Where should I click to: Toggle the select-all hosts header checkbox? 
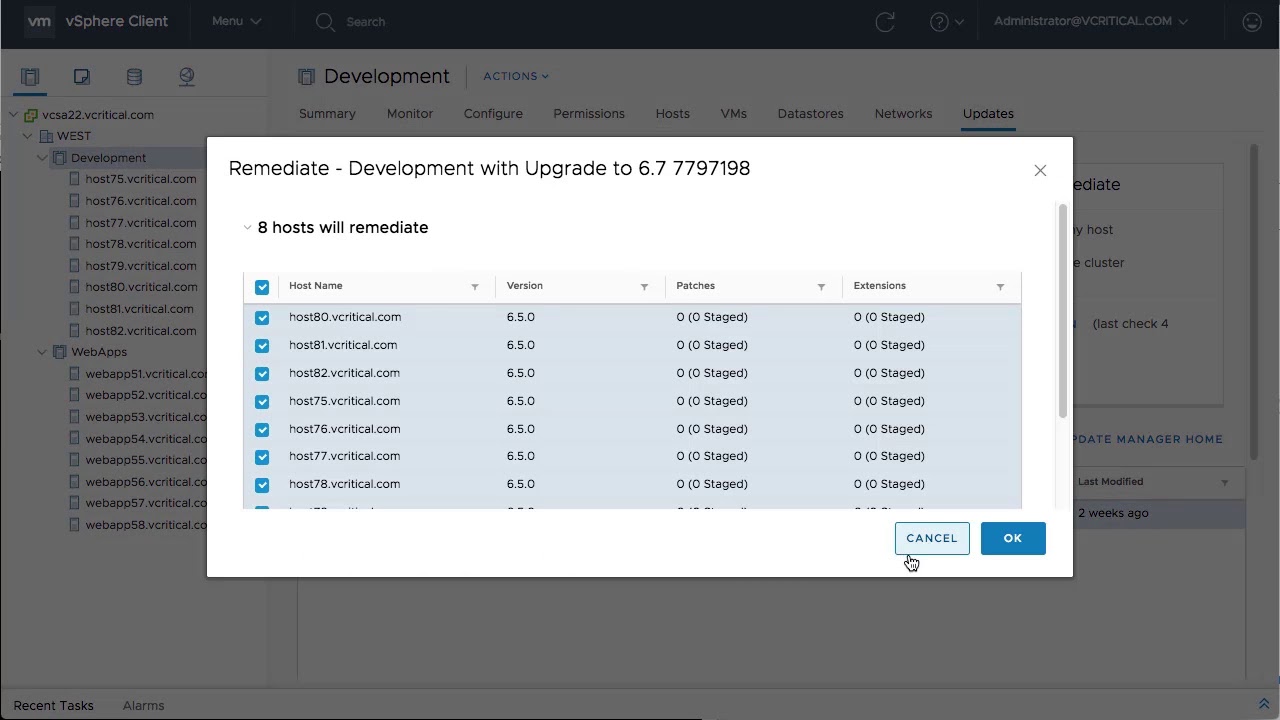pyautogui.click(x=262, y=287)
